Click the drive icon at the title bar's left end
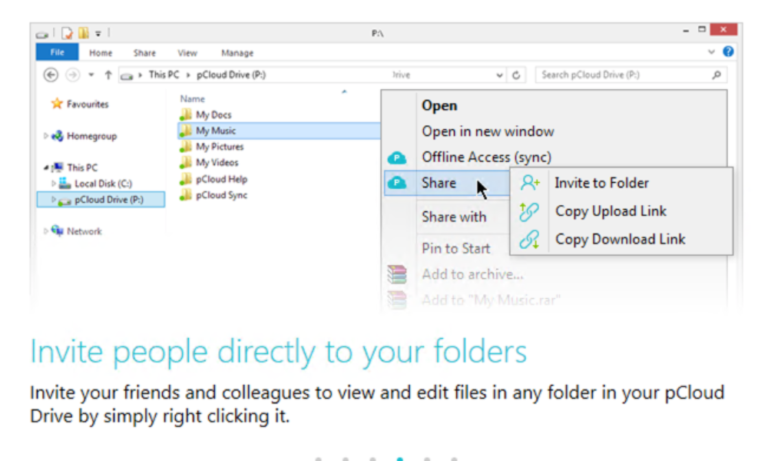The image size is (768, 461). 43,34
